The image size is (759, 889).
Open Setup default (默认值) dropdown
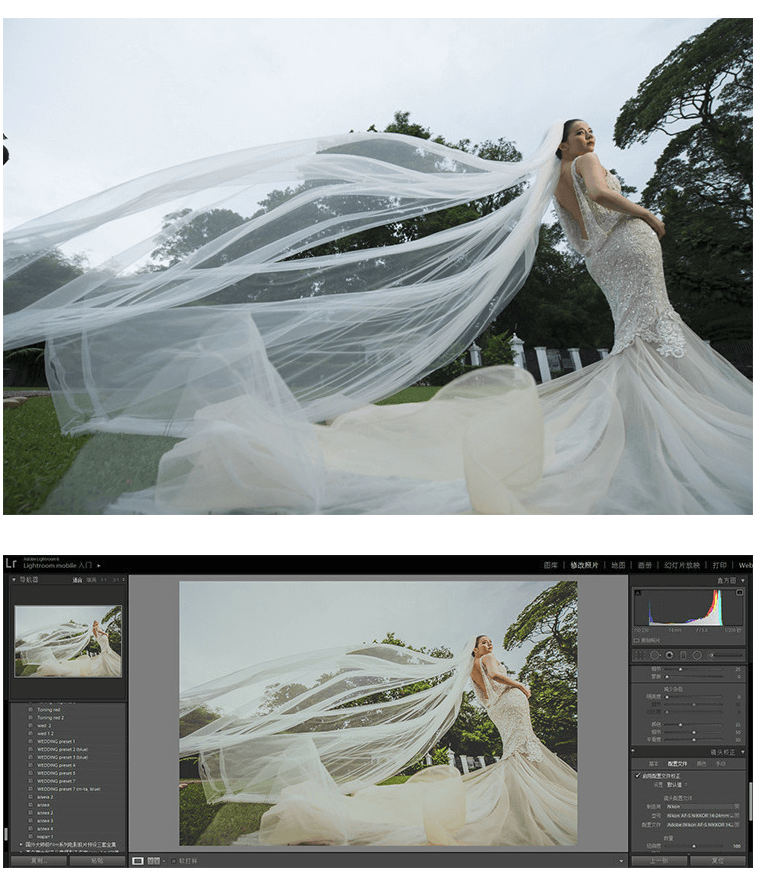676,785
